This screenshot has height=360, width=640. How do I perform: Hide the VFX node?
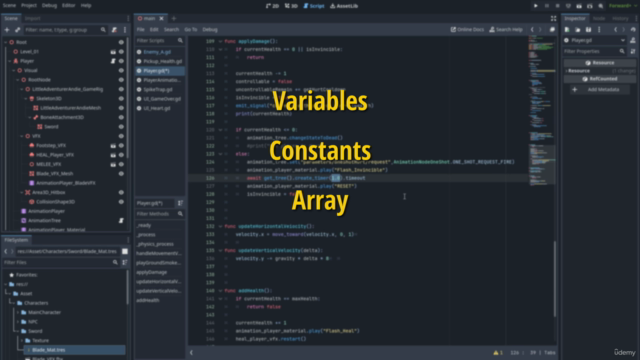click(x=121, y=136)
